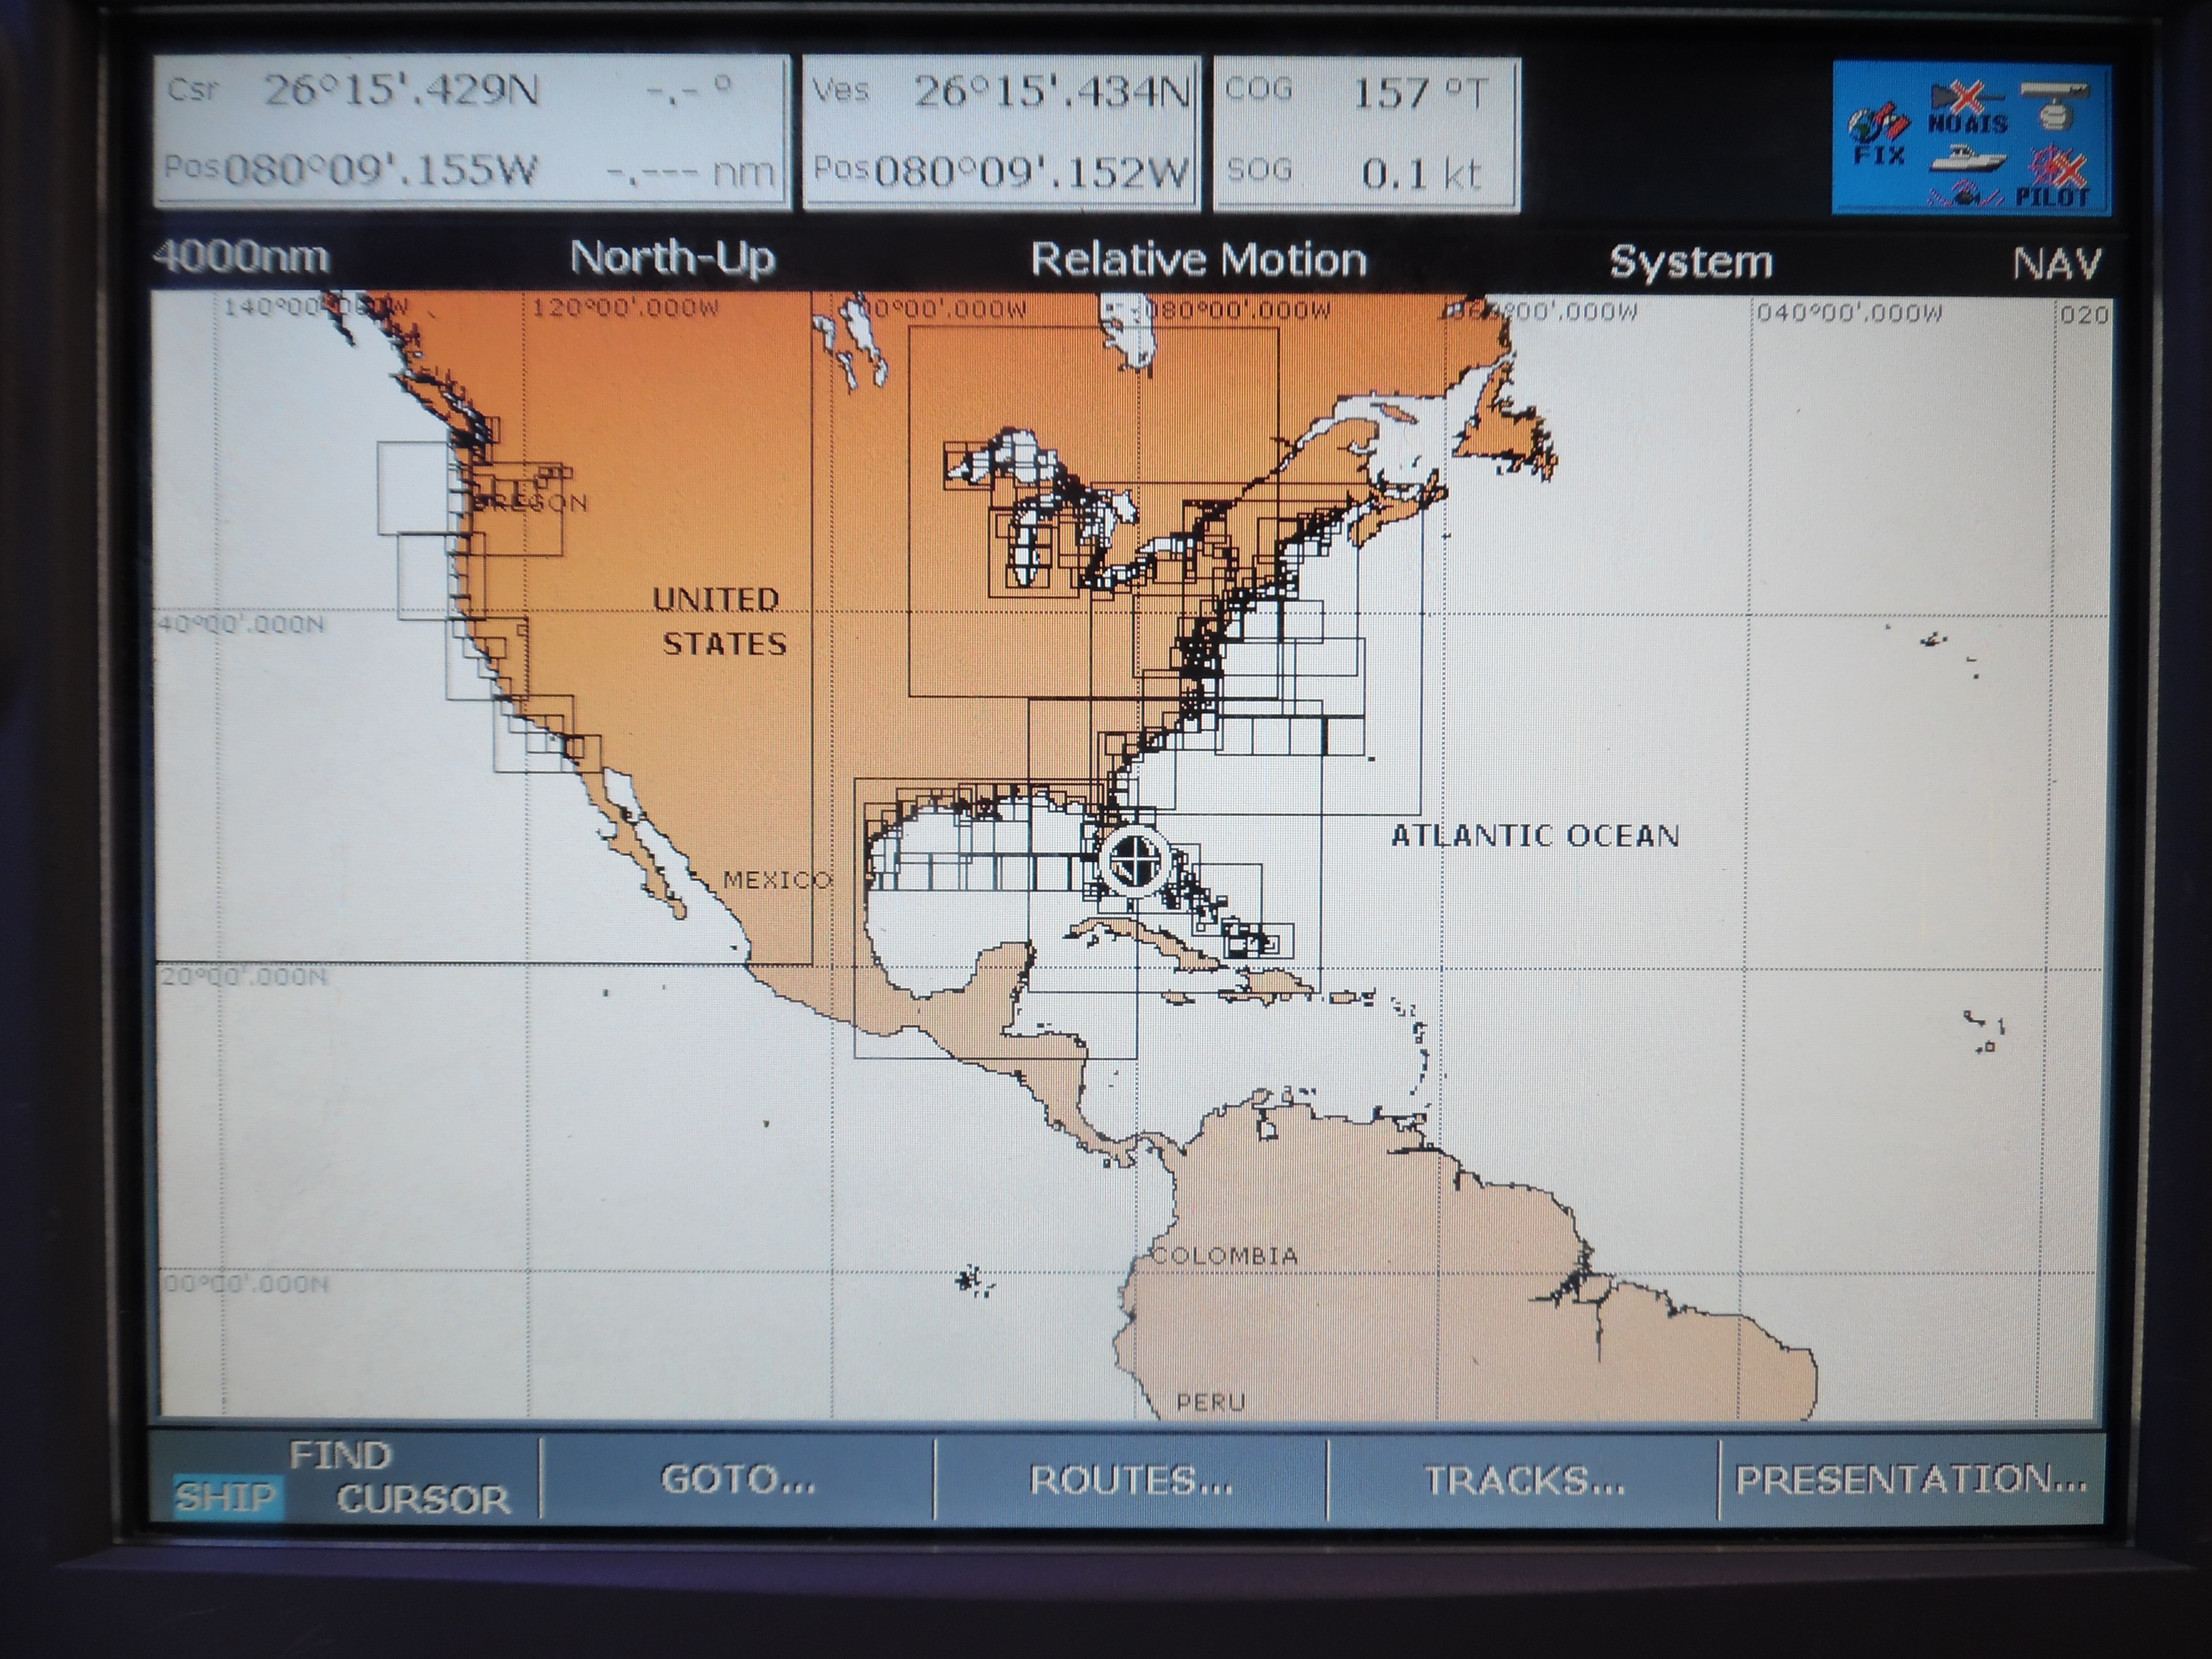Tap the fishfinder sonar icon in the status panel
2212x1659 pixels.
pos(1965,193)
